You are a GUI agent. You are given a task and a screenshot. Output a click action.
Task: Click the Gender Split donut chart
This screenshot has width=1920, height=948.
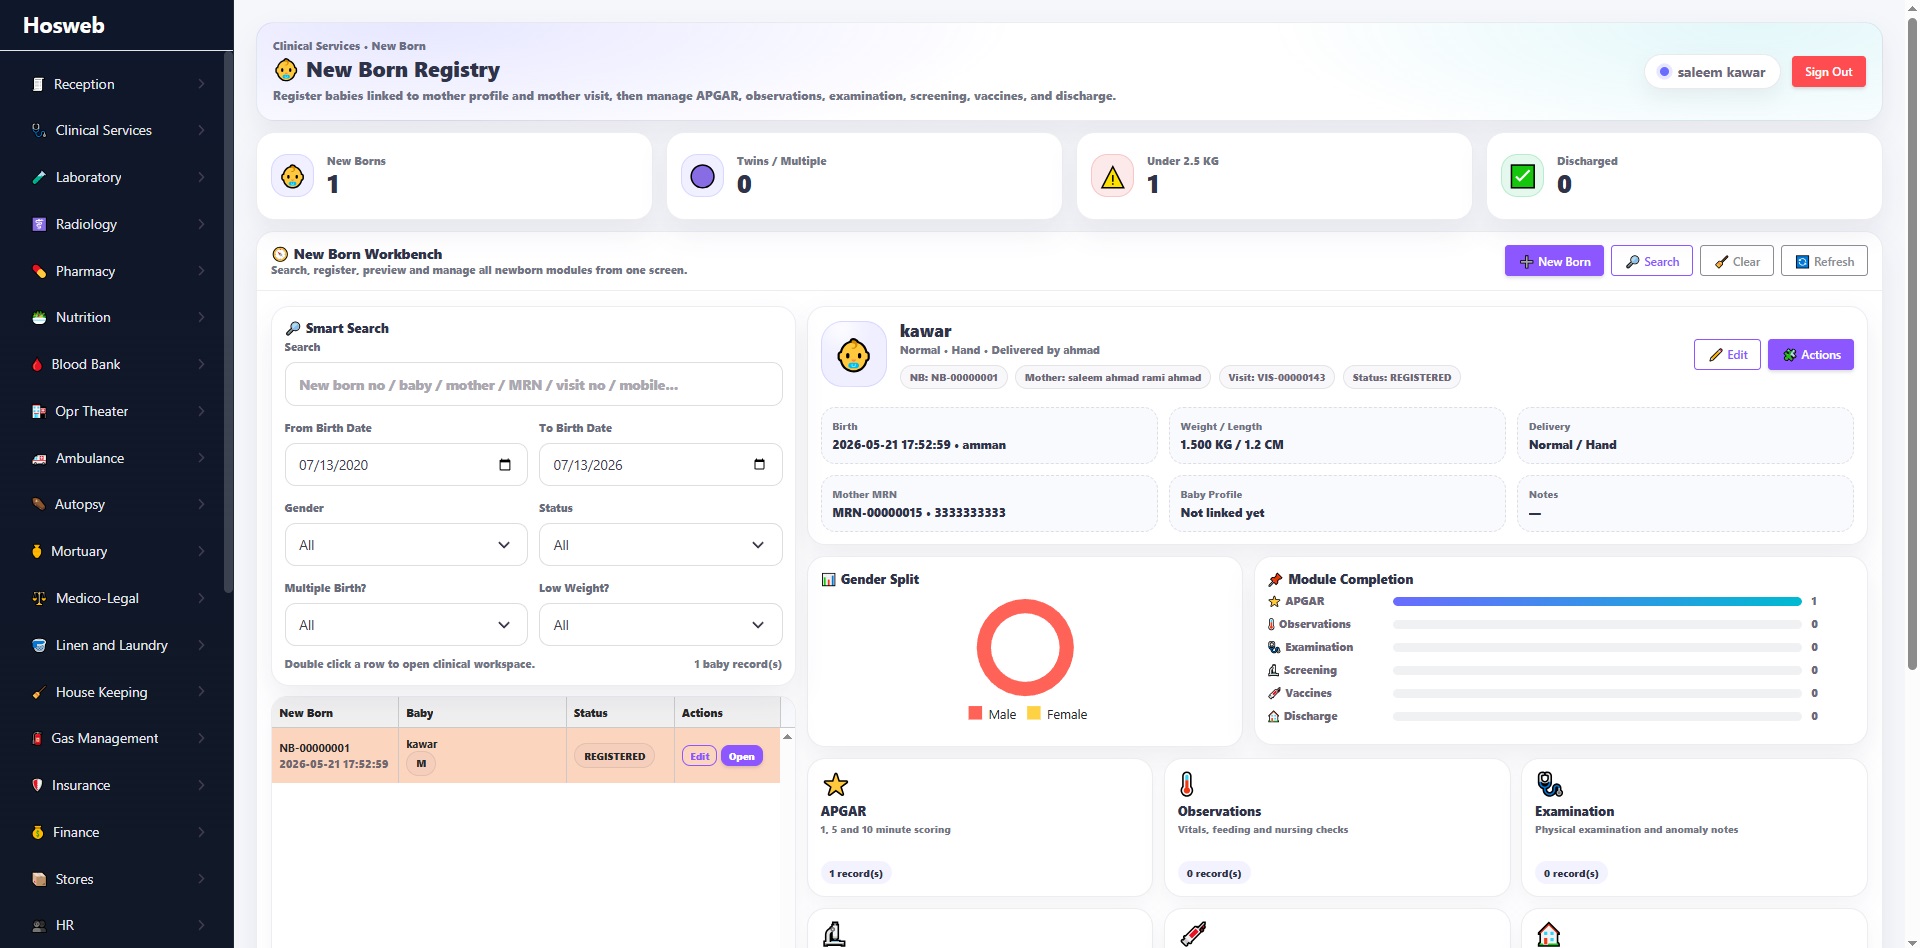coord(1025,647)
